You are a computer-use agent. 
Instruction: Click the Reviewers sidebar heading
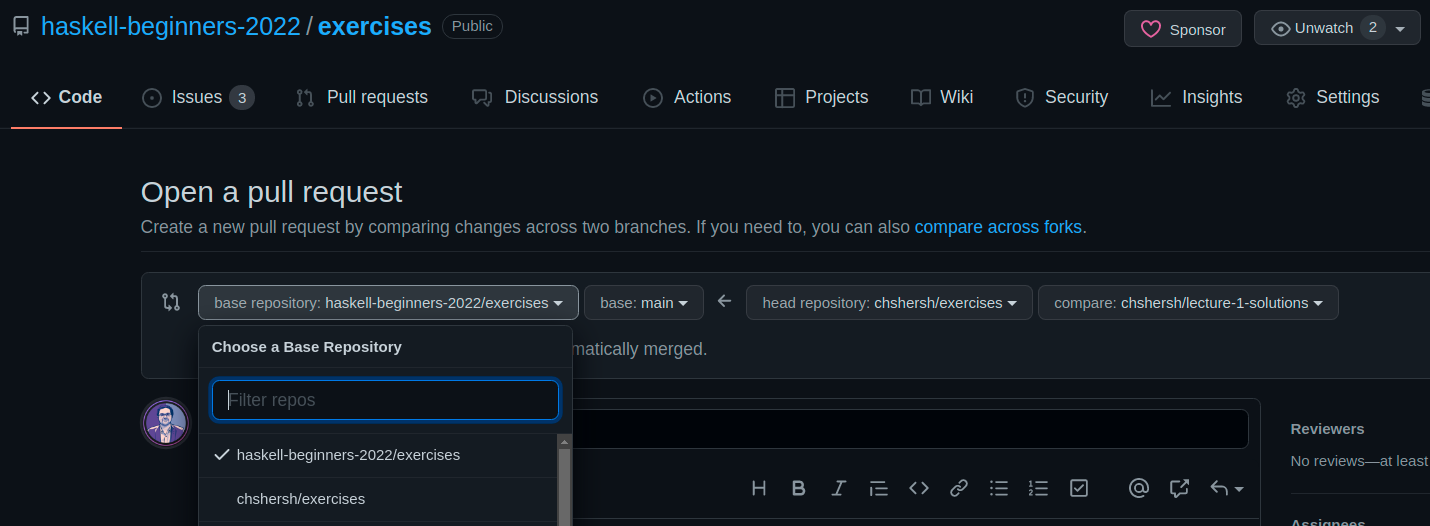pos(1327,429)
